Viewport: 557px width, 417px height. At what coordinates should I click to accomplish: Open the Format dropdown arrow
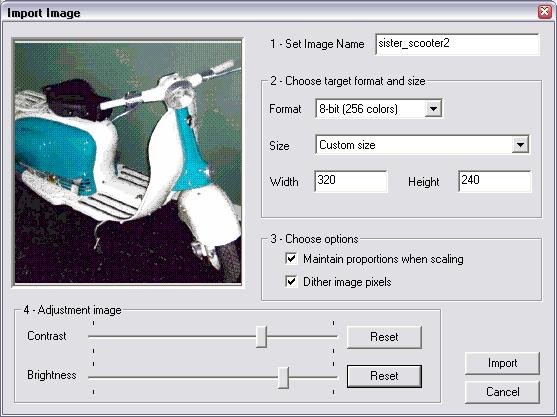[433, 108]
